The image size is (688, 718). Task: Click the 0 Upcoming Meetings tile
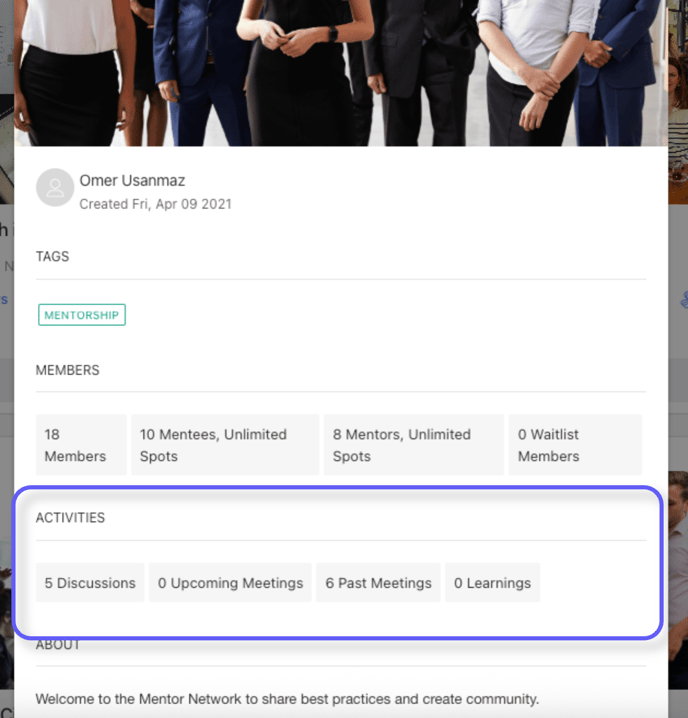pyautogui.click(x=230, y=582)
